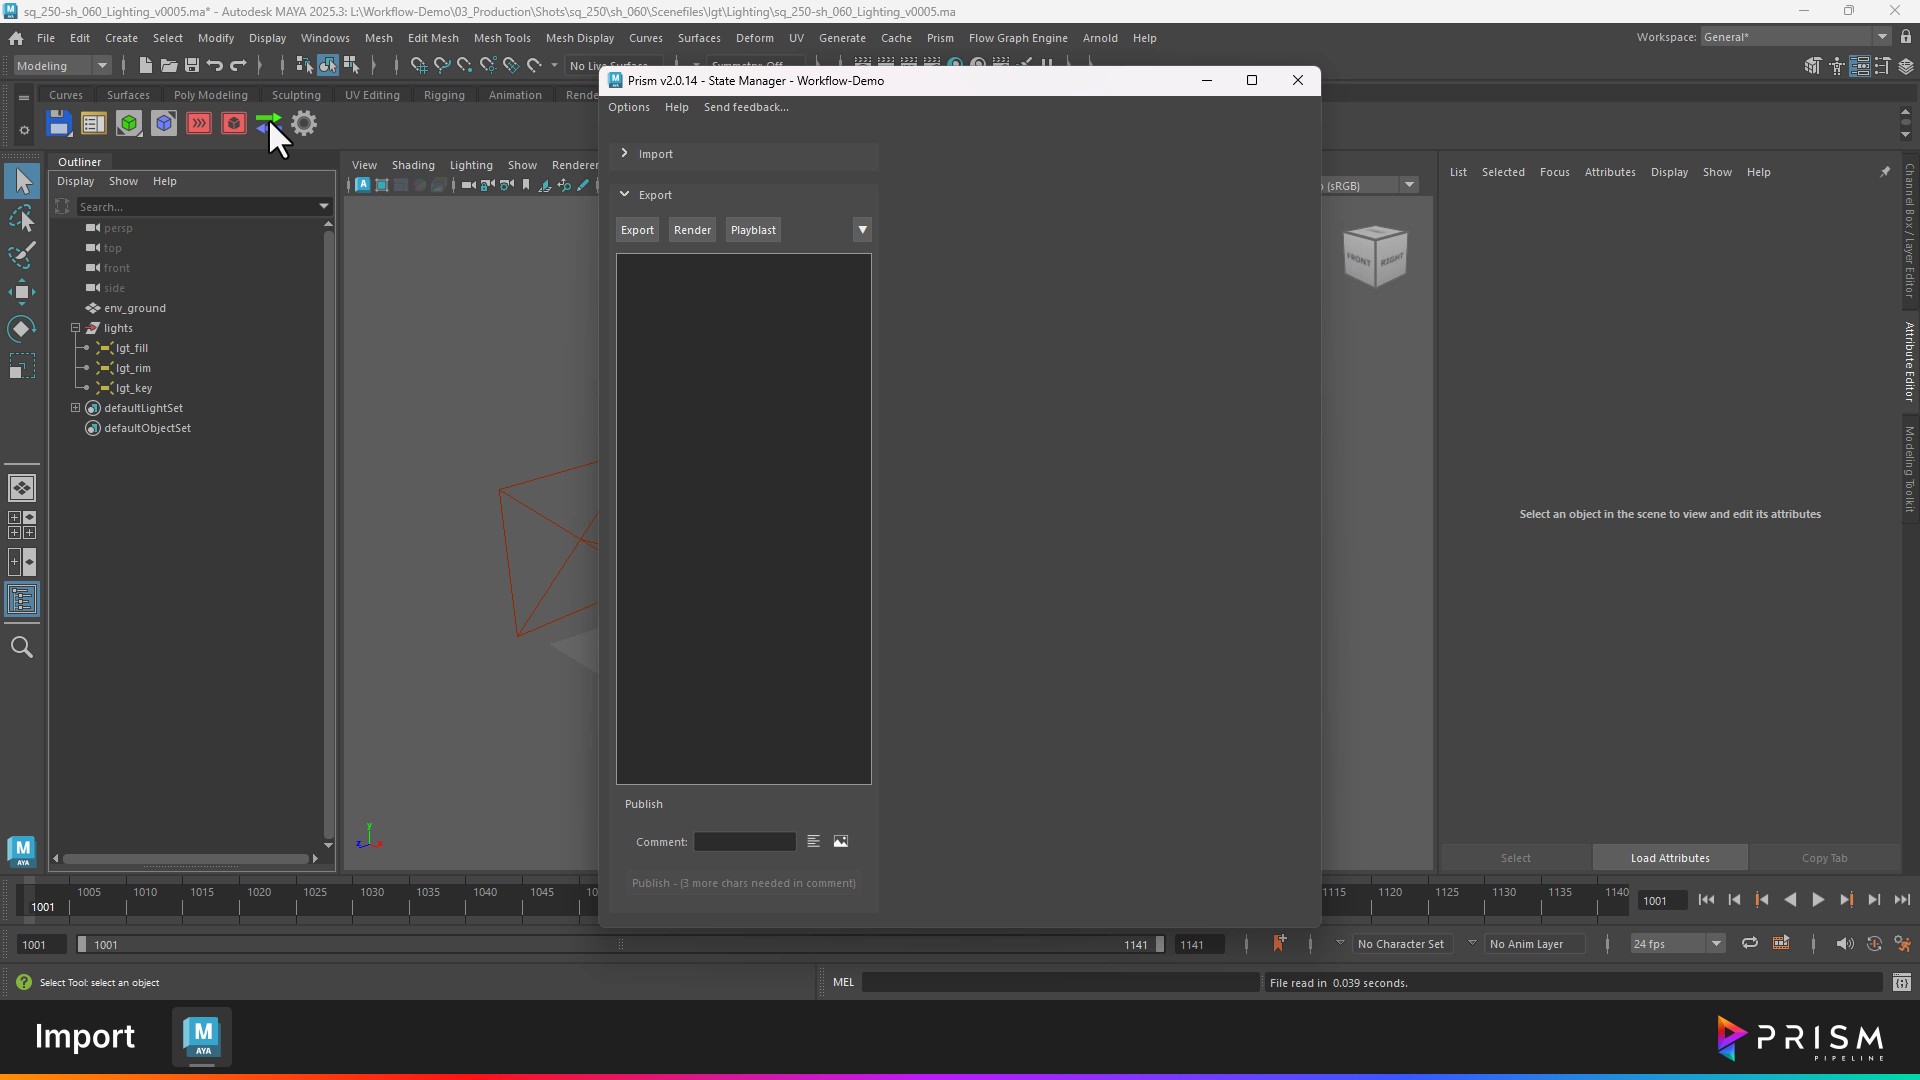Click the Comment input field
The width and height of the screenshot is (1920, 1080).
tap(745, 842)
